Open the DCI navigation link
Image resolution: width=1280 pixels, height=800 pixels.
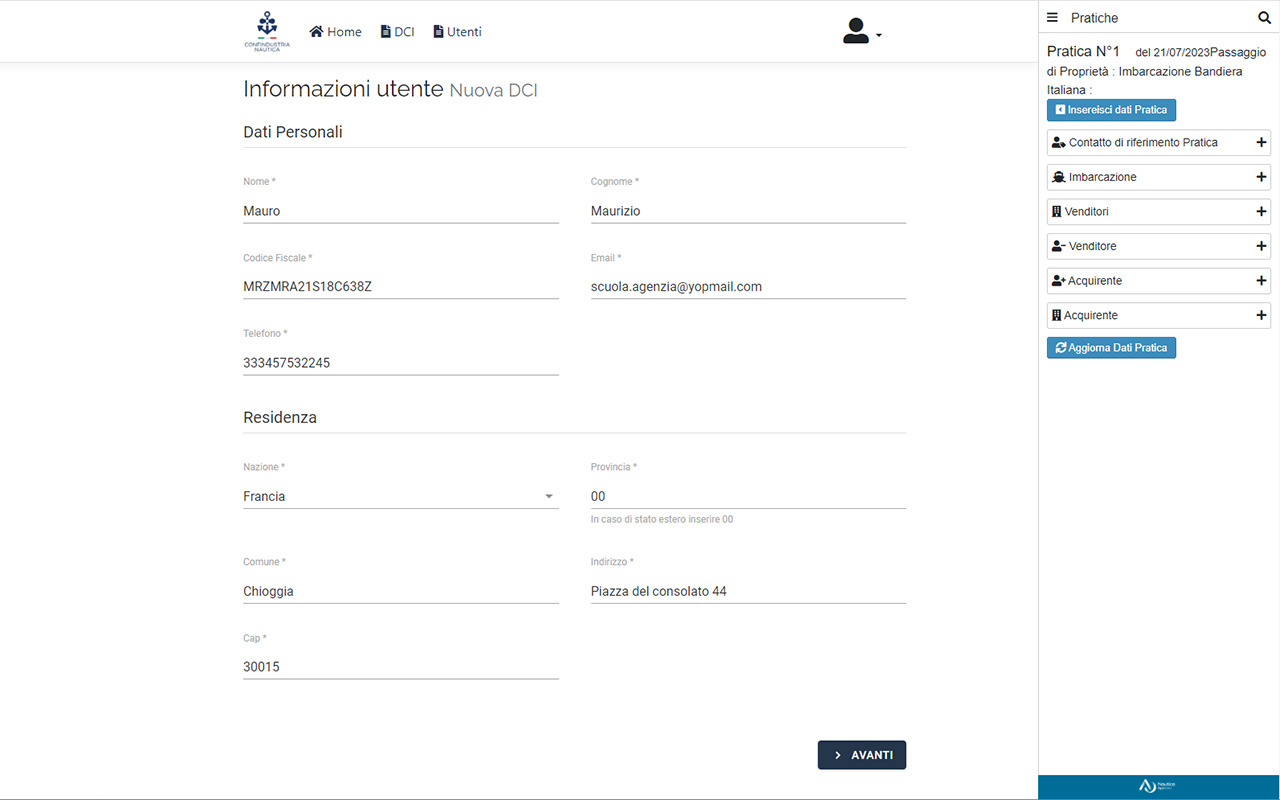coord(397,32)
